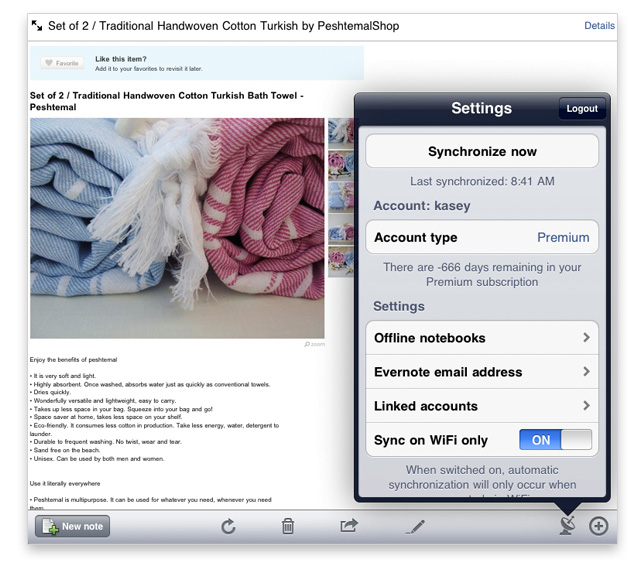640x564 pixels.
Task: Open the share/export arrow icon
Action: pyautogui.click(x=349, y=525)
